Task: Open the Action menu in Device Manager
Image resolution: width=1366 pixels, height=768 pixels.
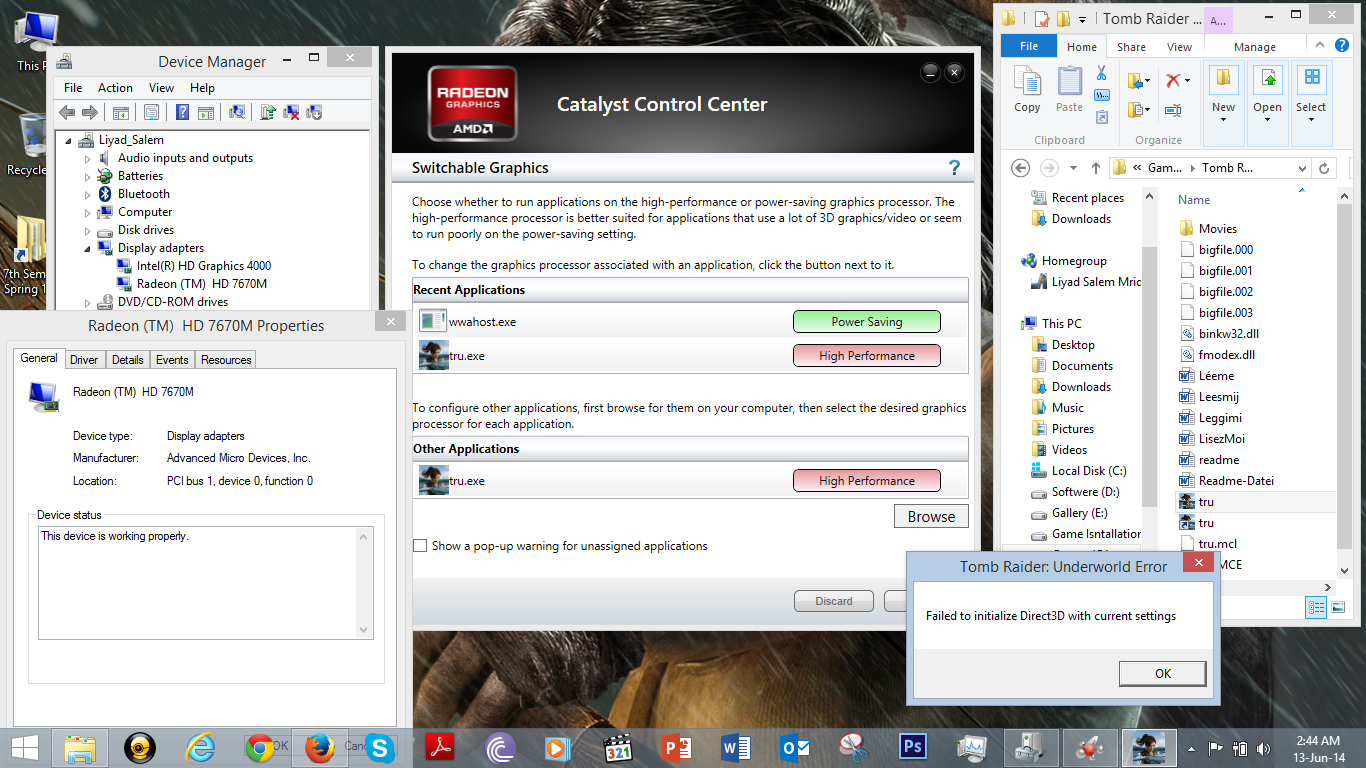Action: click(115, 88)
